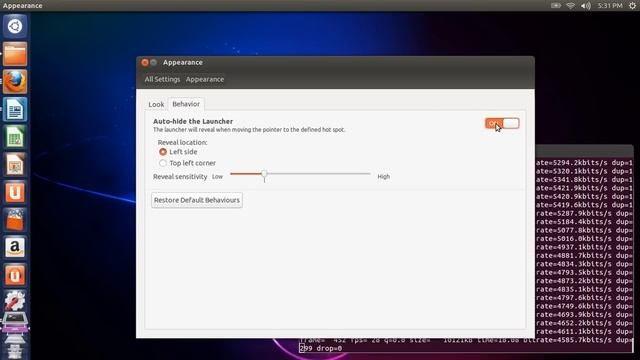
Task: Click the Reveal sensitivity slider handle
Action: pyautogui.click(x=264, y=174)
